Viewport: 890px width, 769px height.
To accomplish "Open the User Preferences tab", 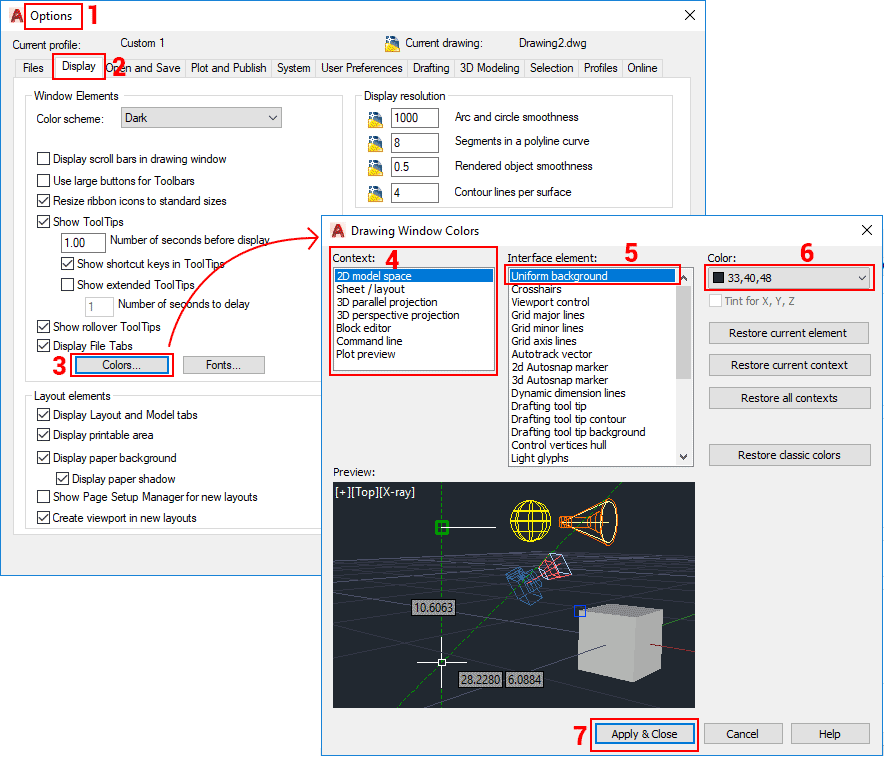I will click(x=362, y=68).
